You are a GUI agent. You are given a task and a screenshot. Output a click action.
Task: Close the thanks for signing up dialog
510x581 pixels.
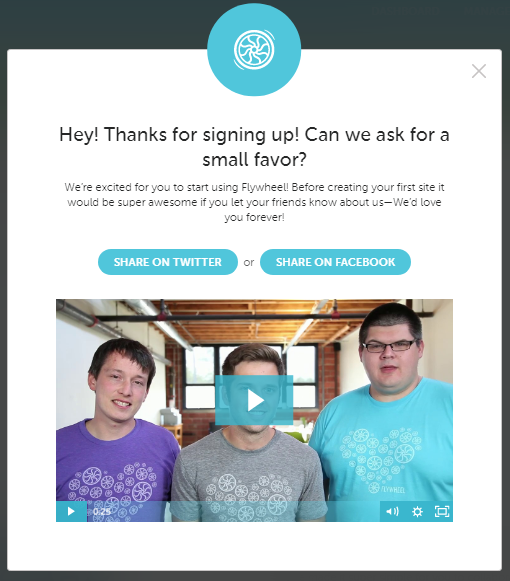tap(479, 71)
